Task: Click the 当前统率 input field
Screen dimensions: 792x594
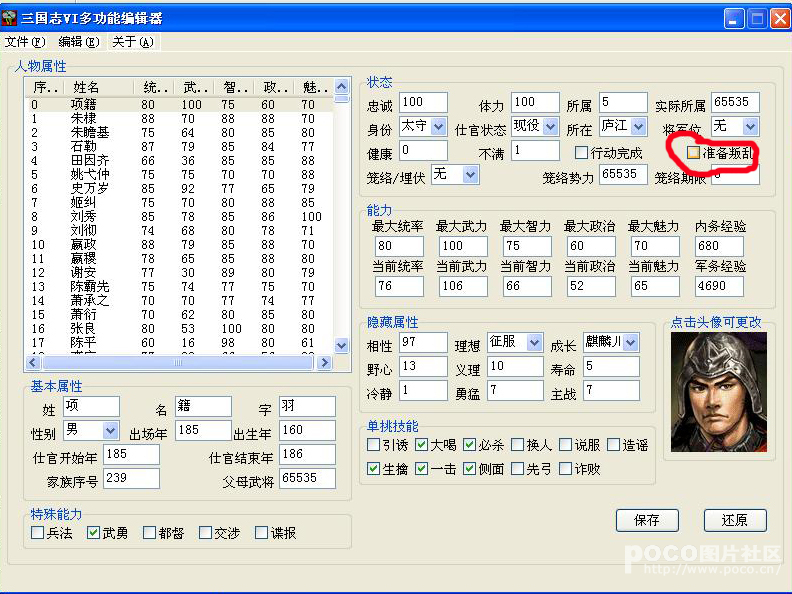Action: point(399,286)
